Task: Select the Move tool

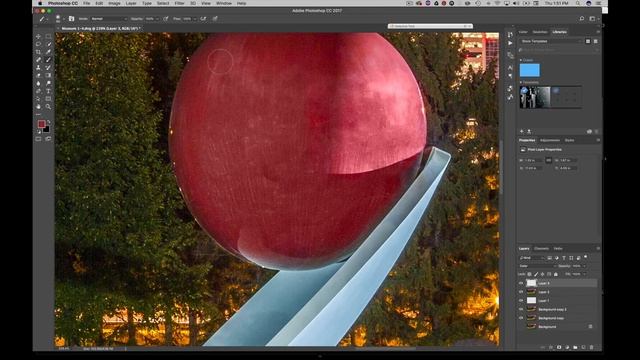Action: [x=38, y=36]
